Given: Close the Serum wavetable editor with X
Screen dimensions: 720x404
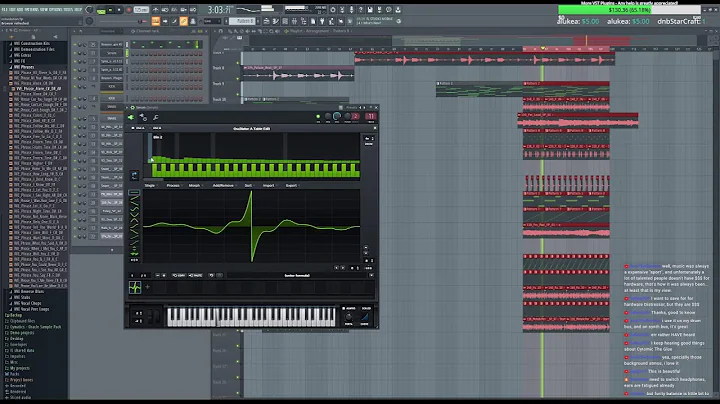Looking at the screenshot, I should [x=375, y=128].
